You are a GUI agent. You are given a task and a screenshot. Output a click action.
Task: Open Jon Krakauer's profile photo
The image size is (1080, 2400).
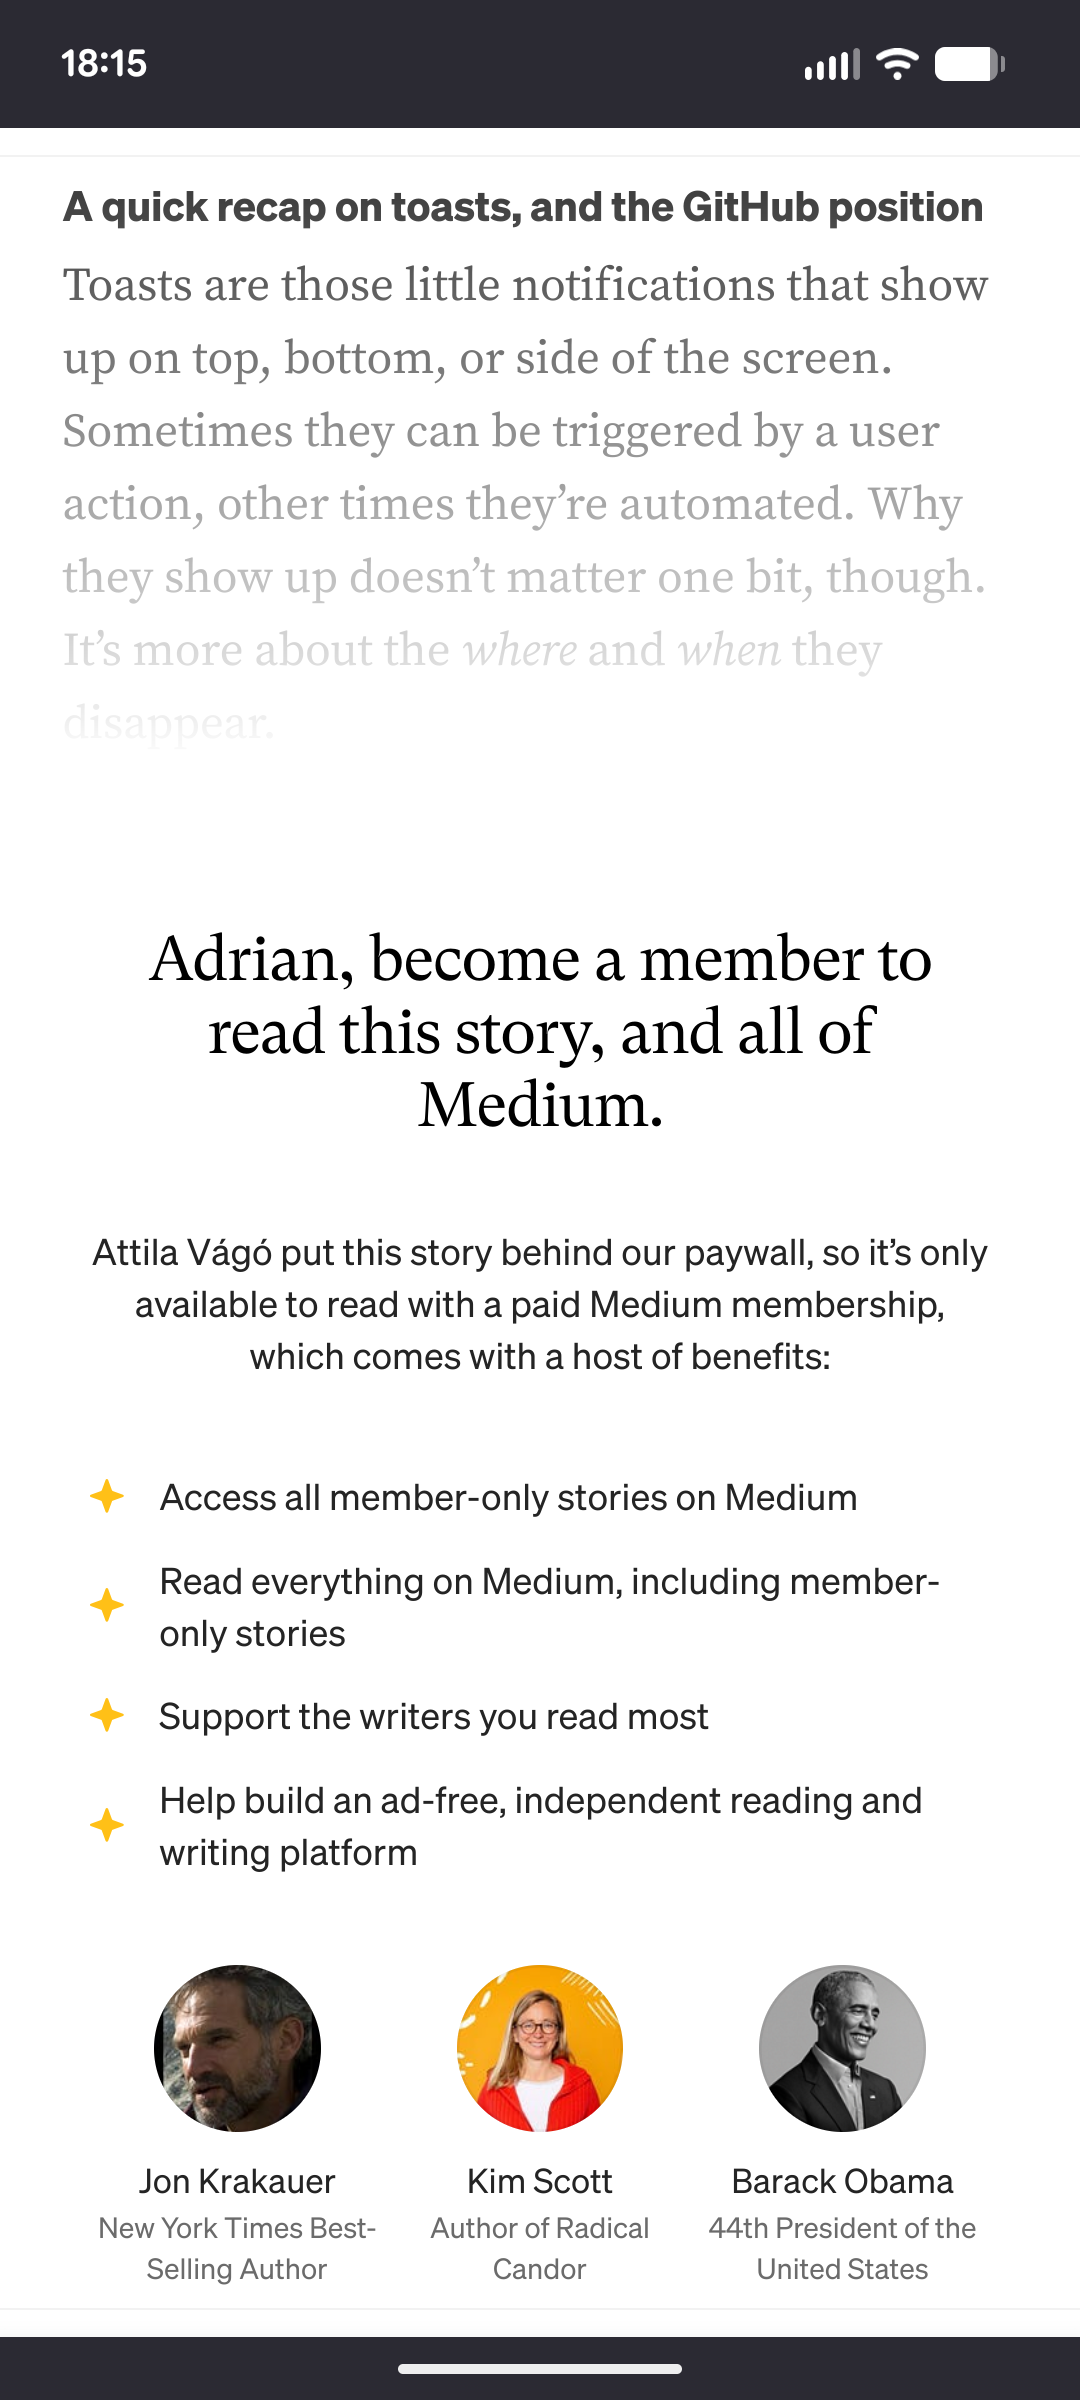click(237, 2048)
